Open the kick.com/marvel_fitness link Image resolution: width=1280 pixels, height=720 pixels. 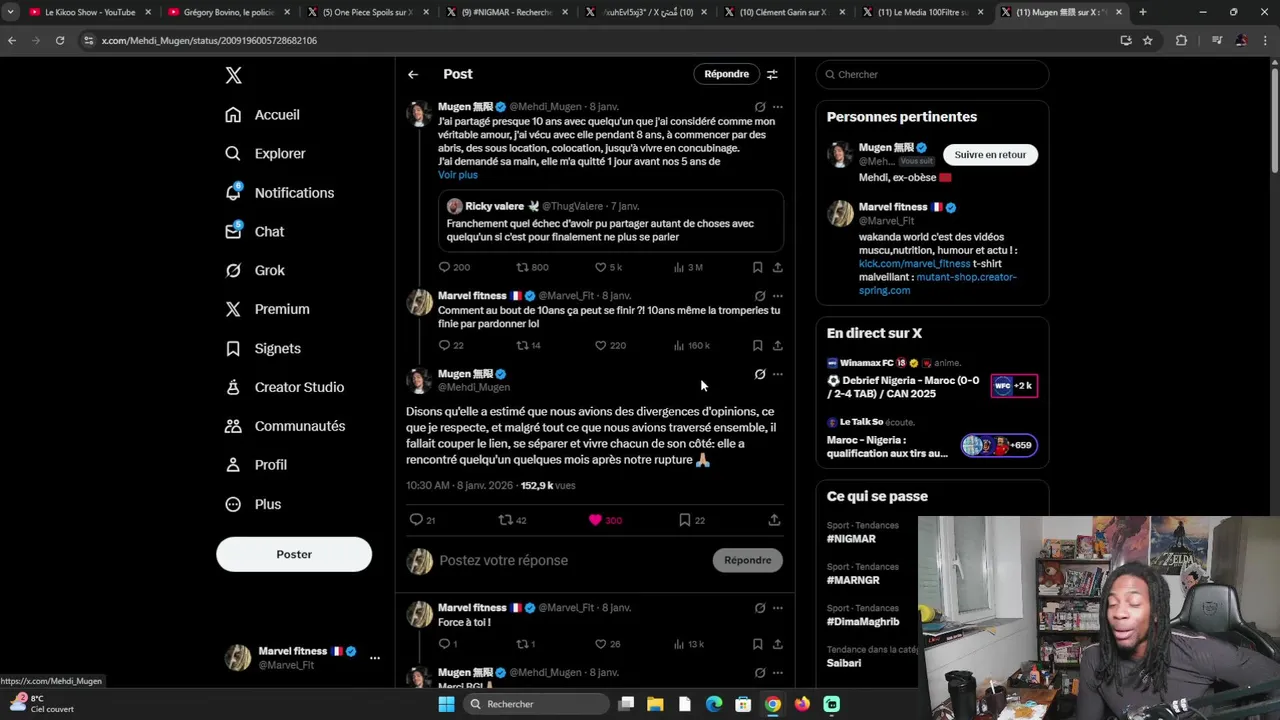(x=914, y=264)
